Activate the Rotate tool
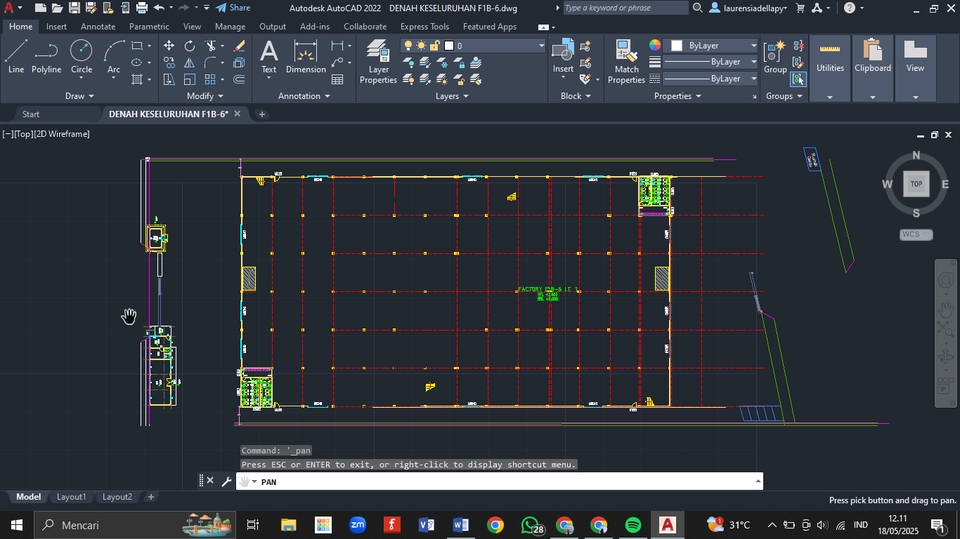Screen dimensions: 960x539 click(190, 46)
